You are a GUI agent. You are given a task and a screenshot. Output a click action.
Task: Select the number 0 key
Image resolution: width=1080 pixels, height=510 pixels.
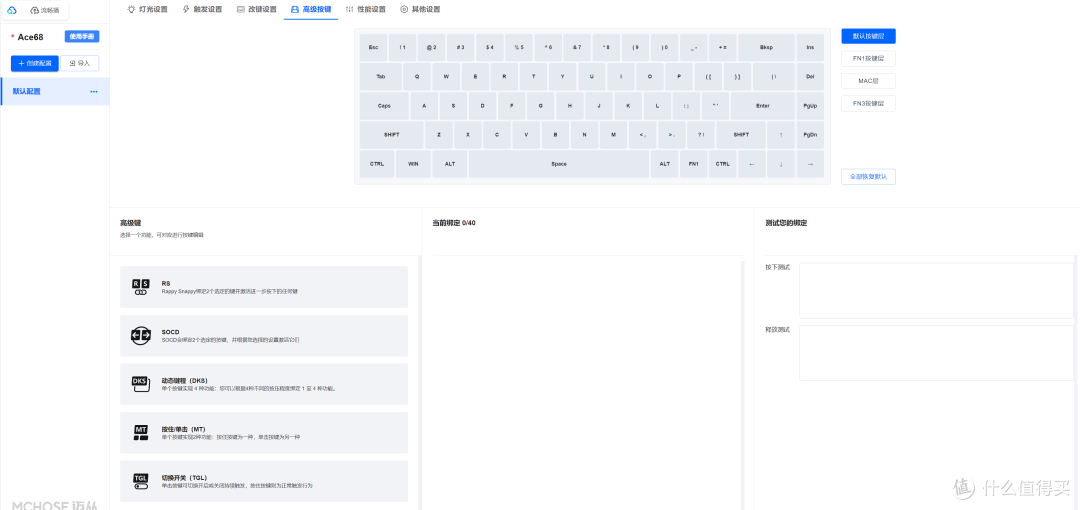(665, 48)
